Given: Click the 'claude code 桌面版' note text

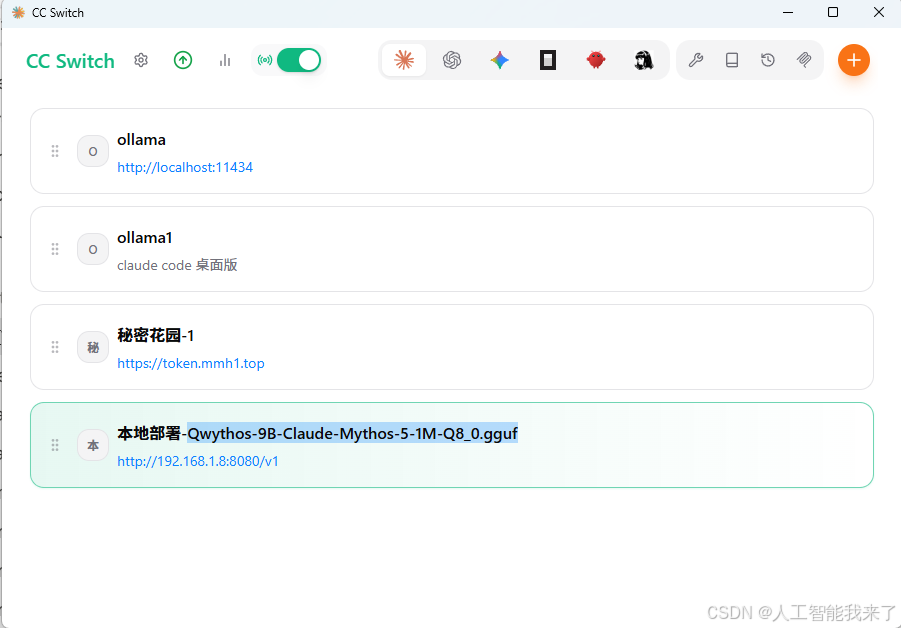Looking at the screenshot, I should pyautogui.click(x=177, y=265).
